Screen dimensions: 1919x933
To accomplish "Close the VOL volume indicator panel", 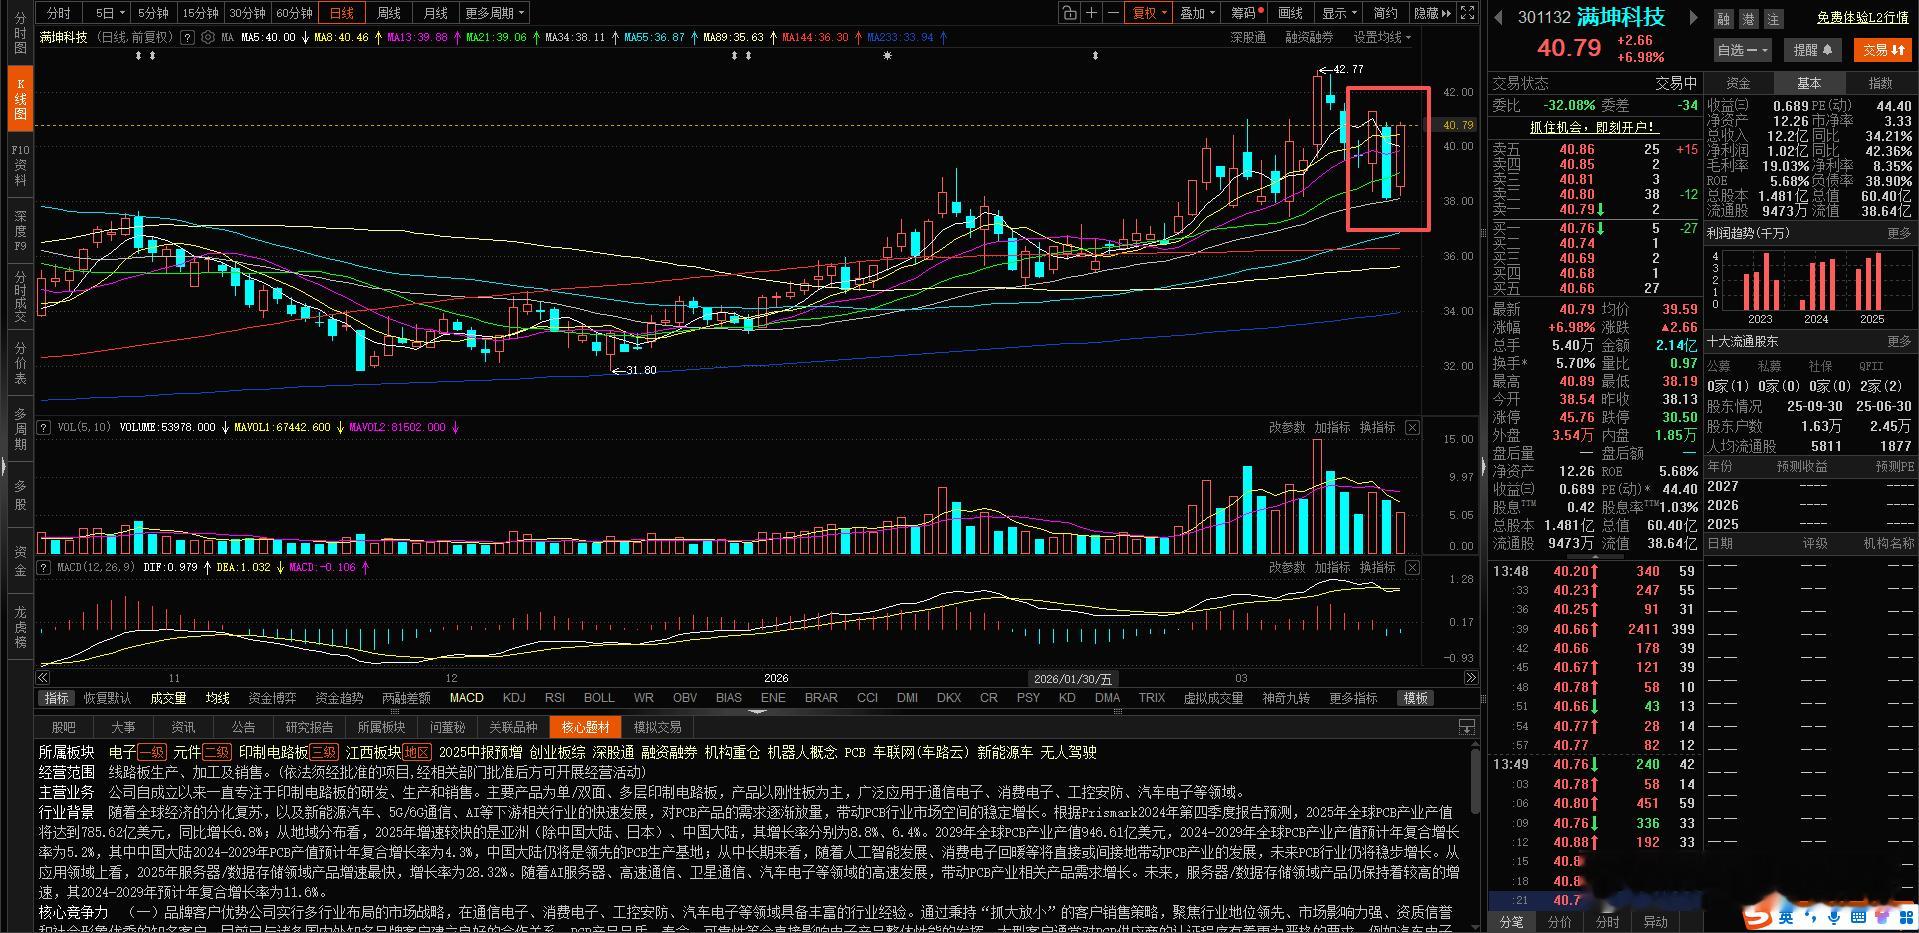I will (1412, 427).
